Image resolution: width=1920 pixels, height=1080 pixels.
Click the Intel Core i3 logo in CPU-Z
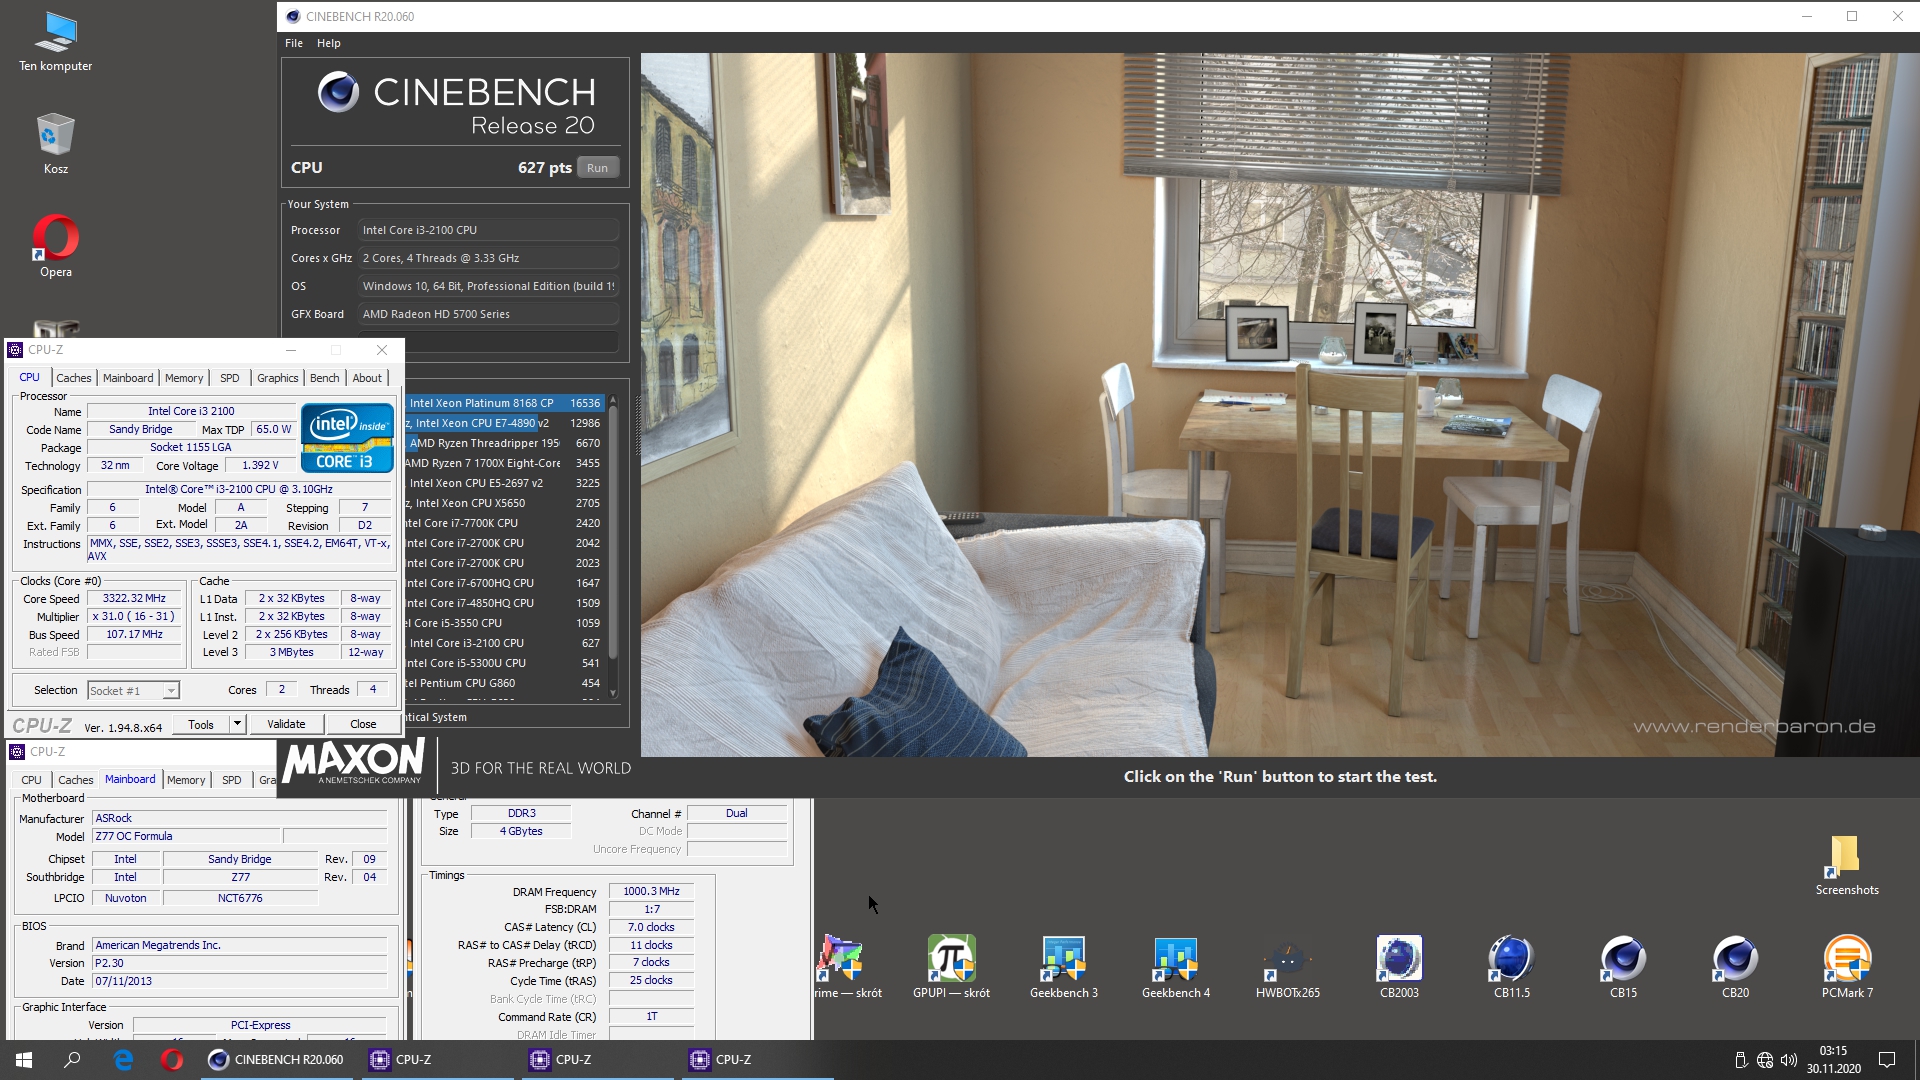click(347, 437)
